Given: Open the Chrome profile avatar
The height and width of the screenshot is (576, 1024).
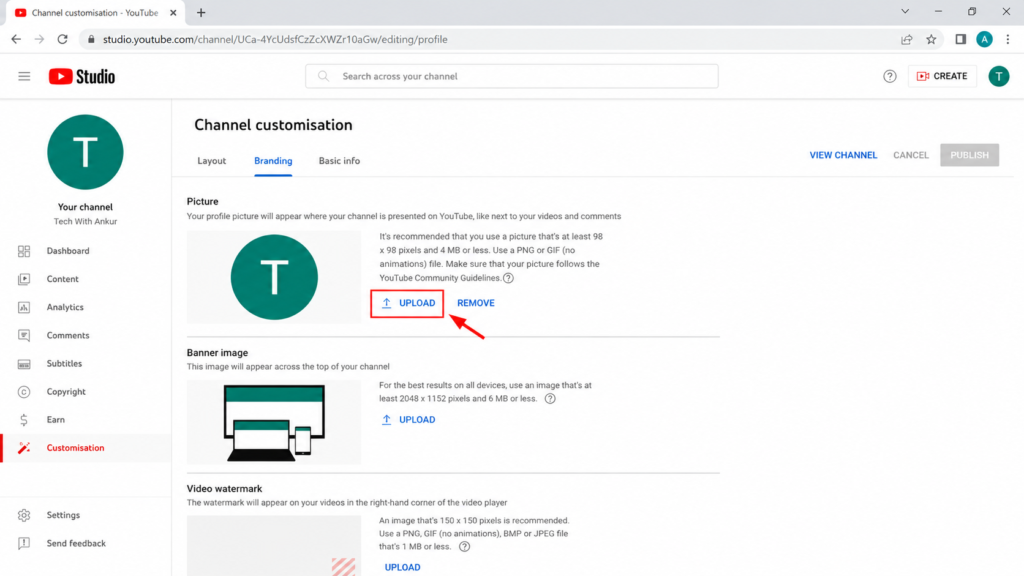Looking at the screenshot, I should [x=984, y=39].
